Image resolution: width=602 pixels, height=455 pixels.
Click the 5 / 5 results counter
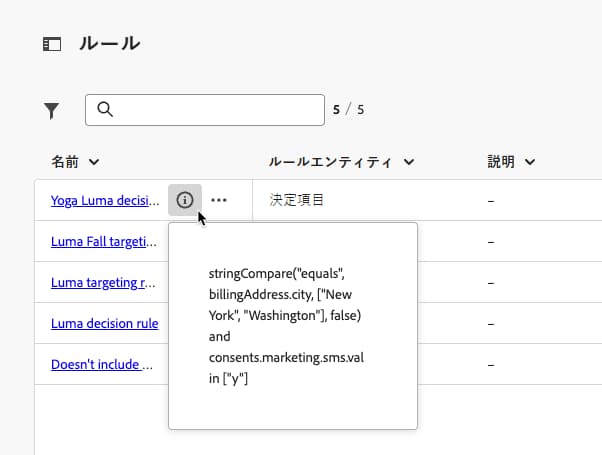click(349, 110)
